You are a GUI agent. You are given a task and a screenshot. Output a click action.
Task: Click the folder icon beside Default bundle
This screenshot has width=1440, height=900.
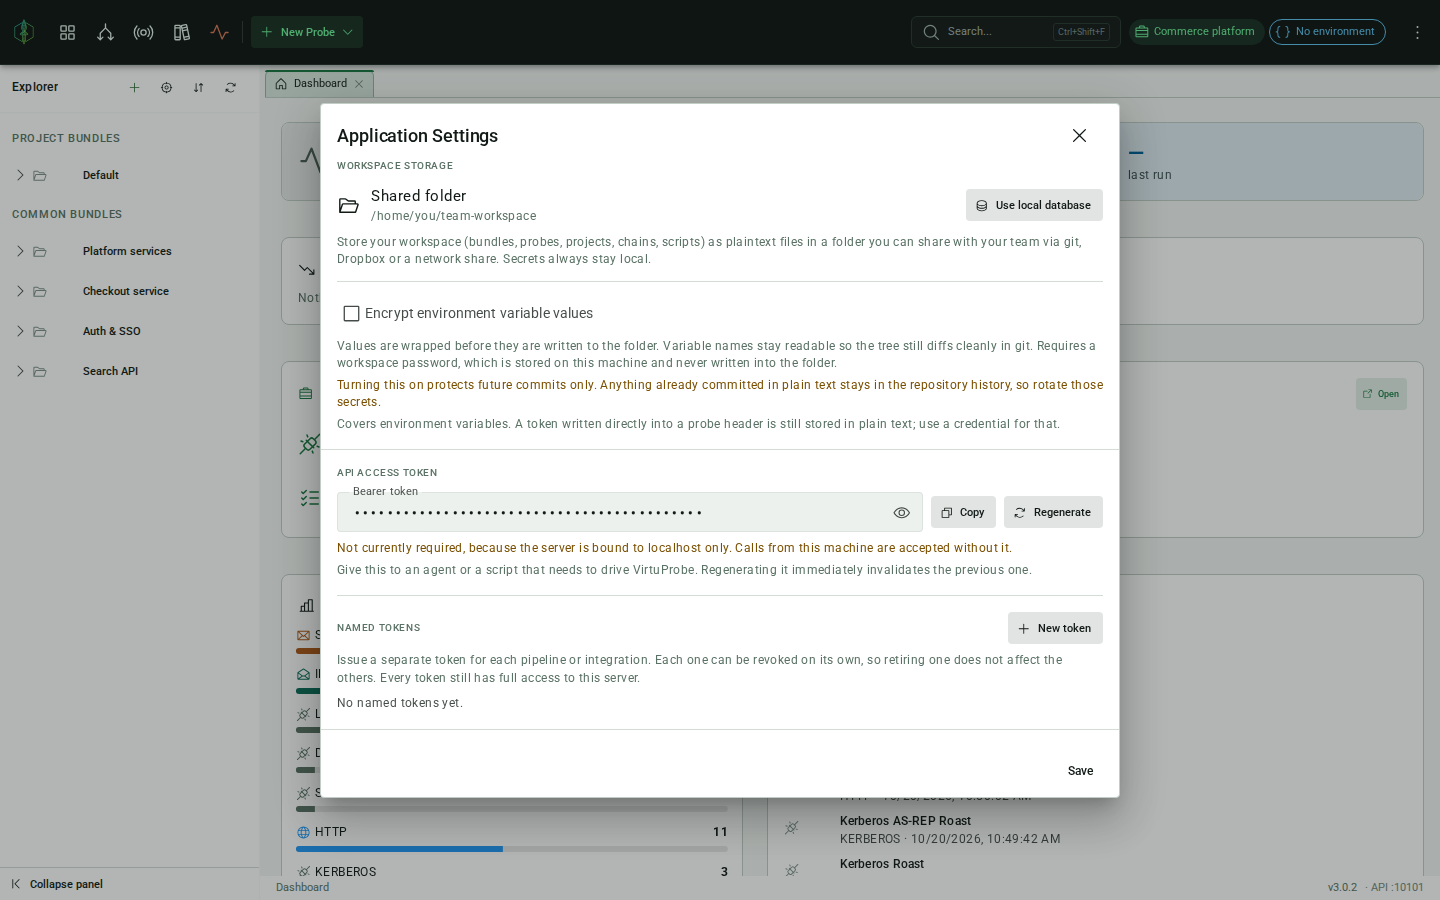(x=40, y=176)
